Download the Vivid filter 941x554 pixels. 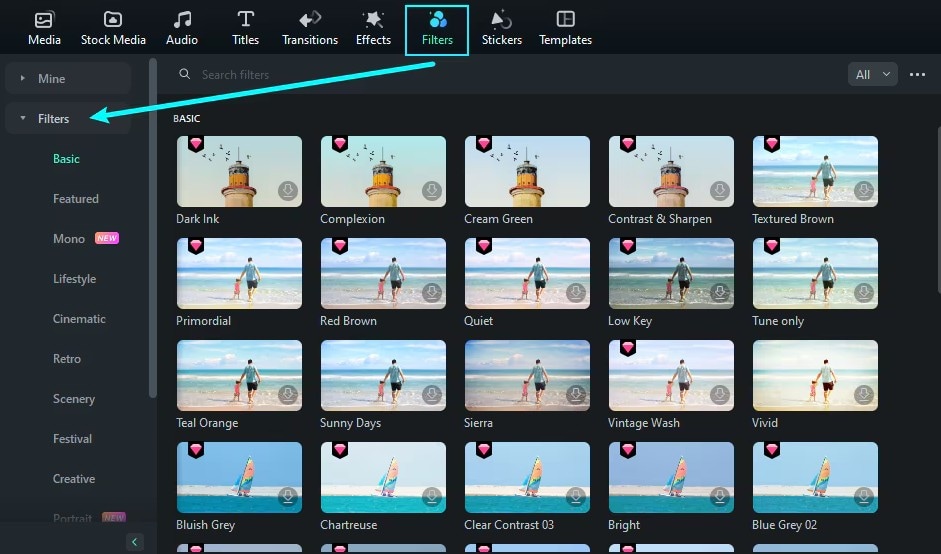864,395
